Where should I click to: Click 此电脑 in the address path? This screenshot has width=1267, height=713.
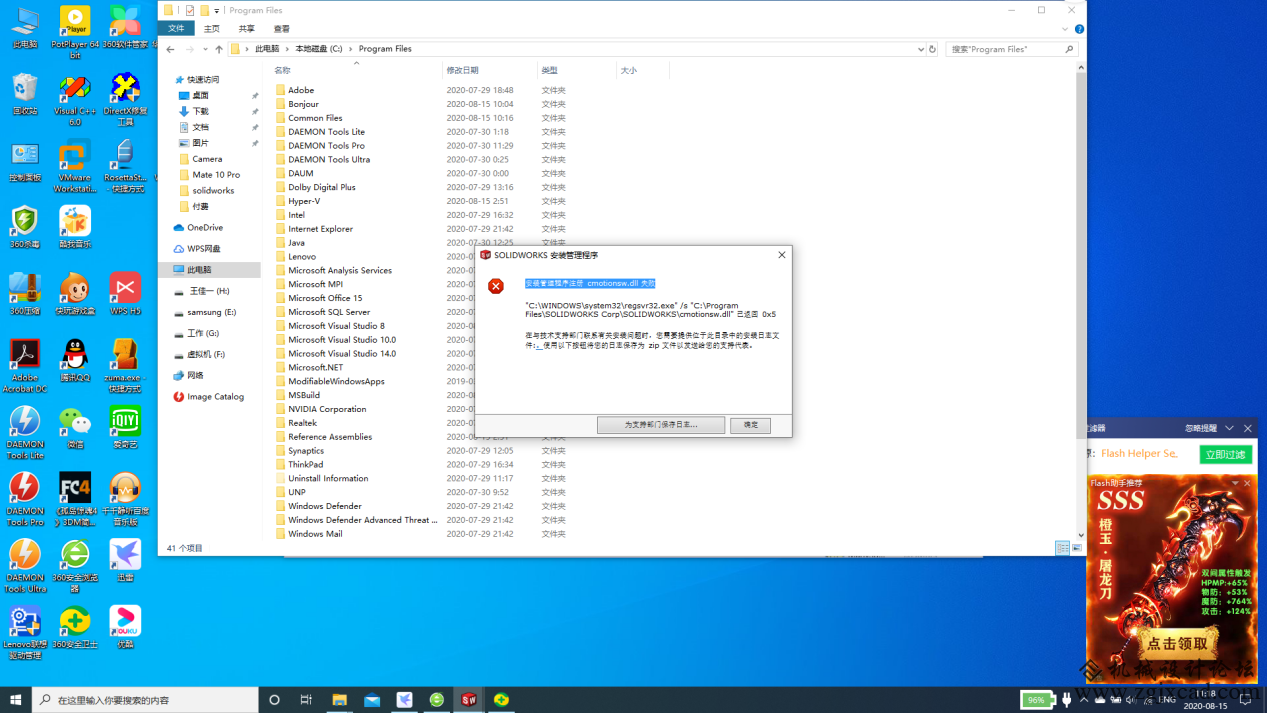pos(267,49)
